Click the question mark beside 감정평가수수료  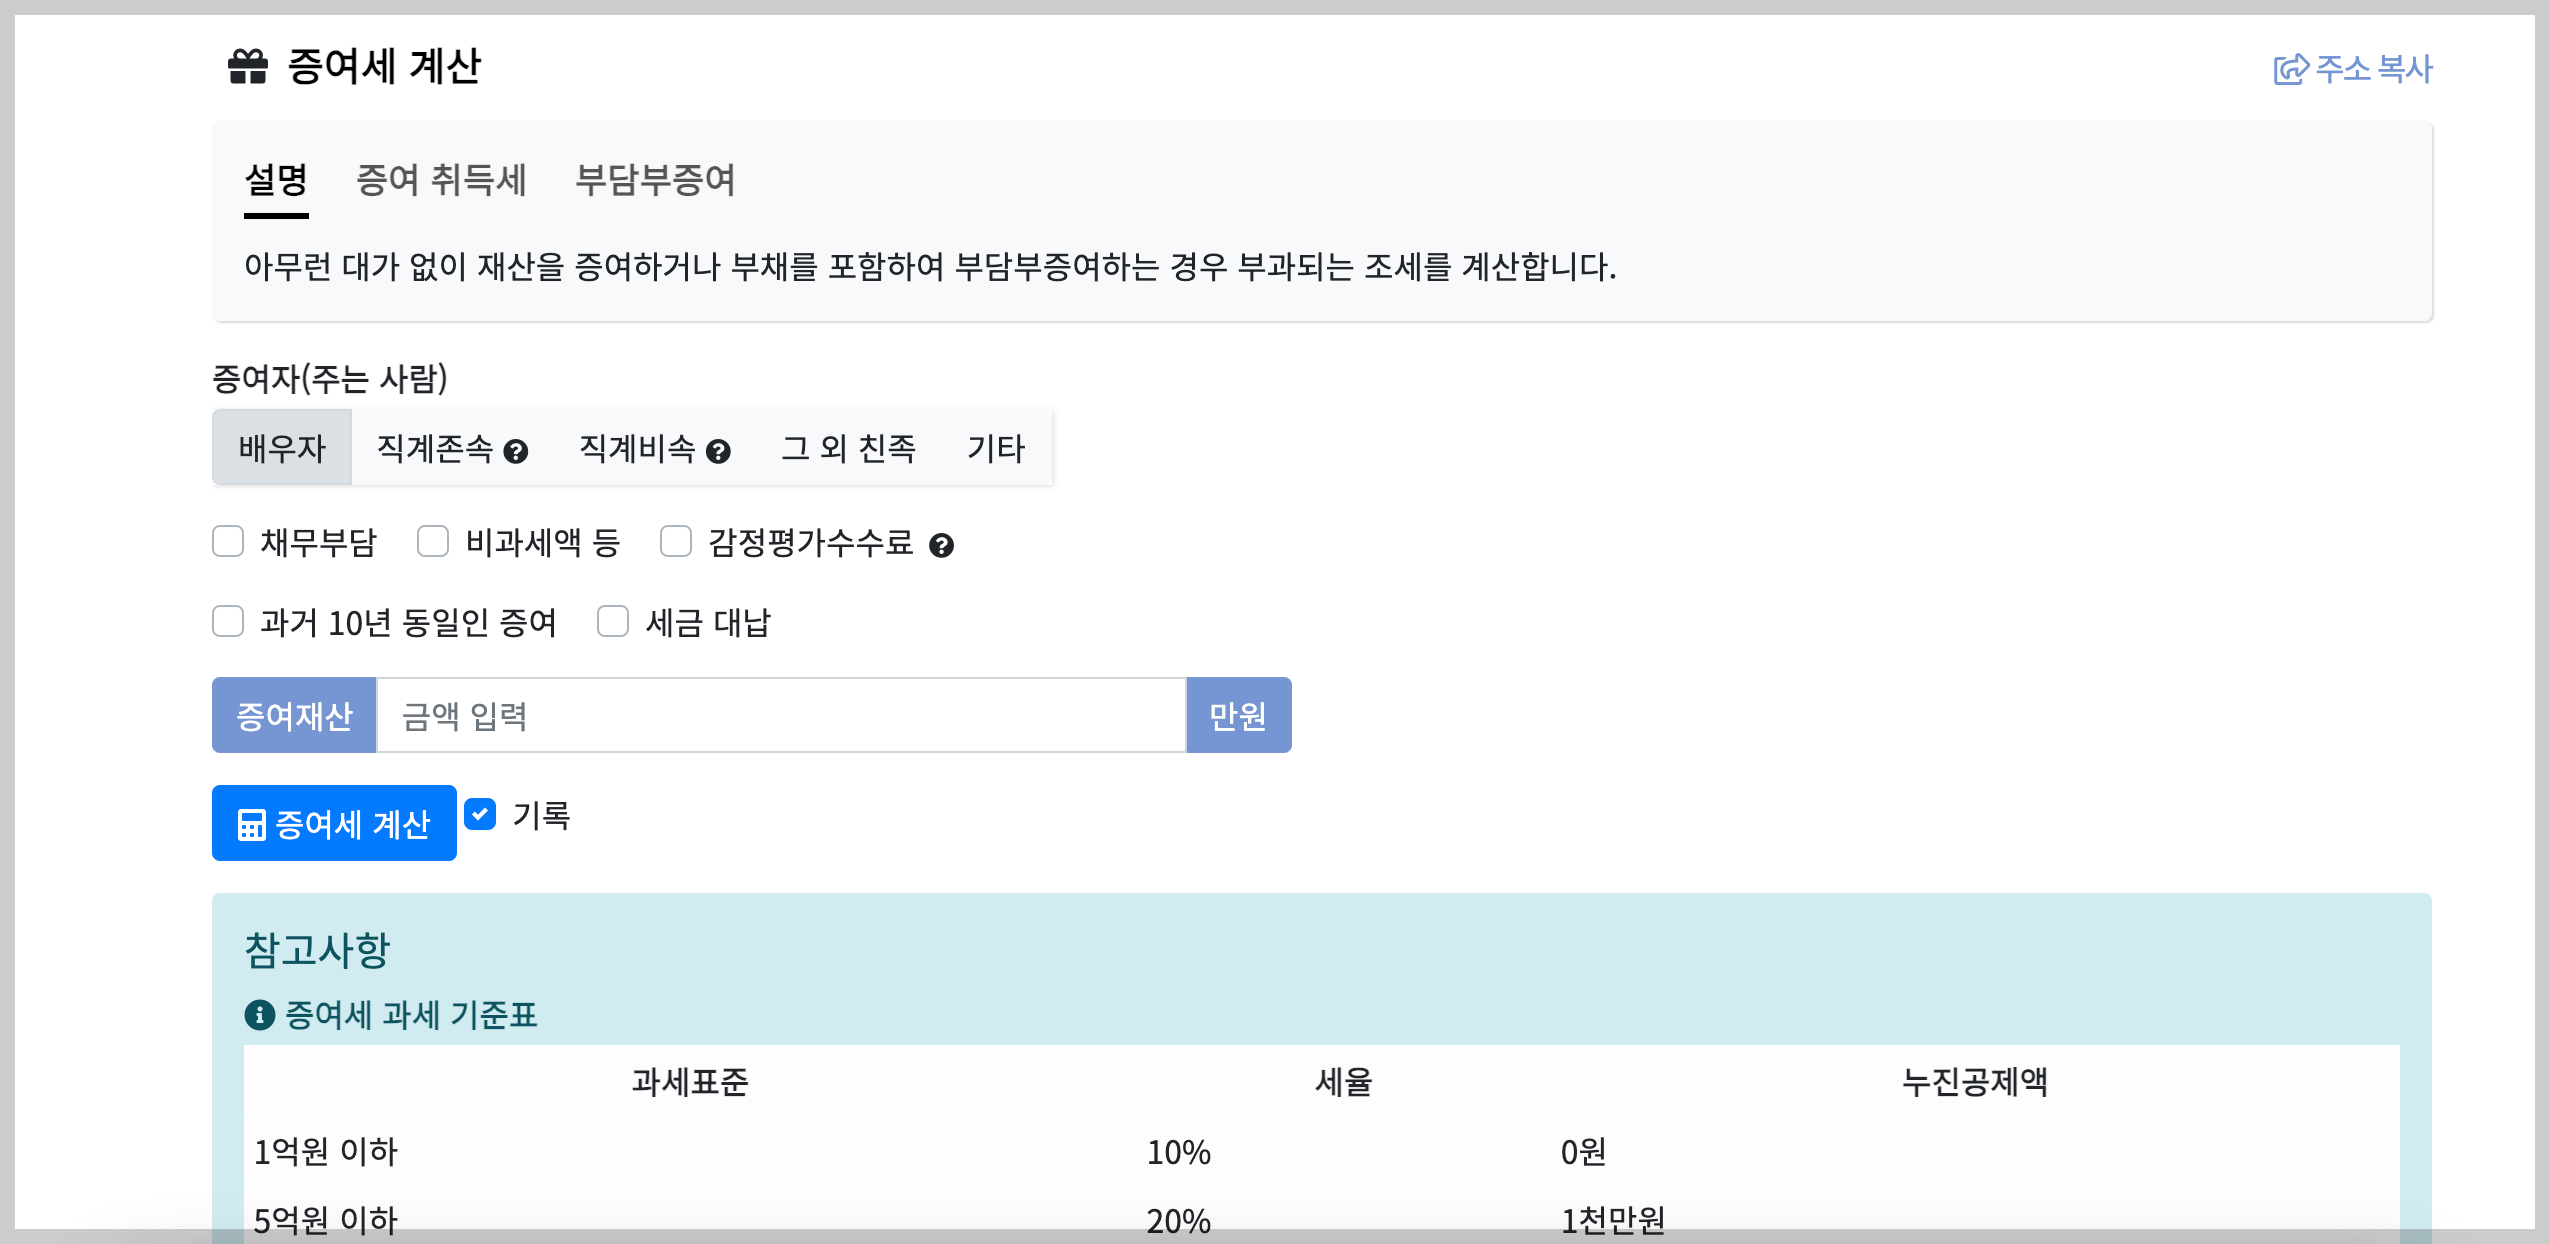[x=943, y=547]
